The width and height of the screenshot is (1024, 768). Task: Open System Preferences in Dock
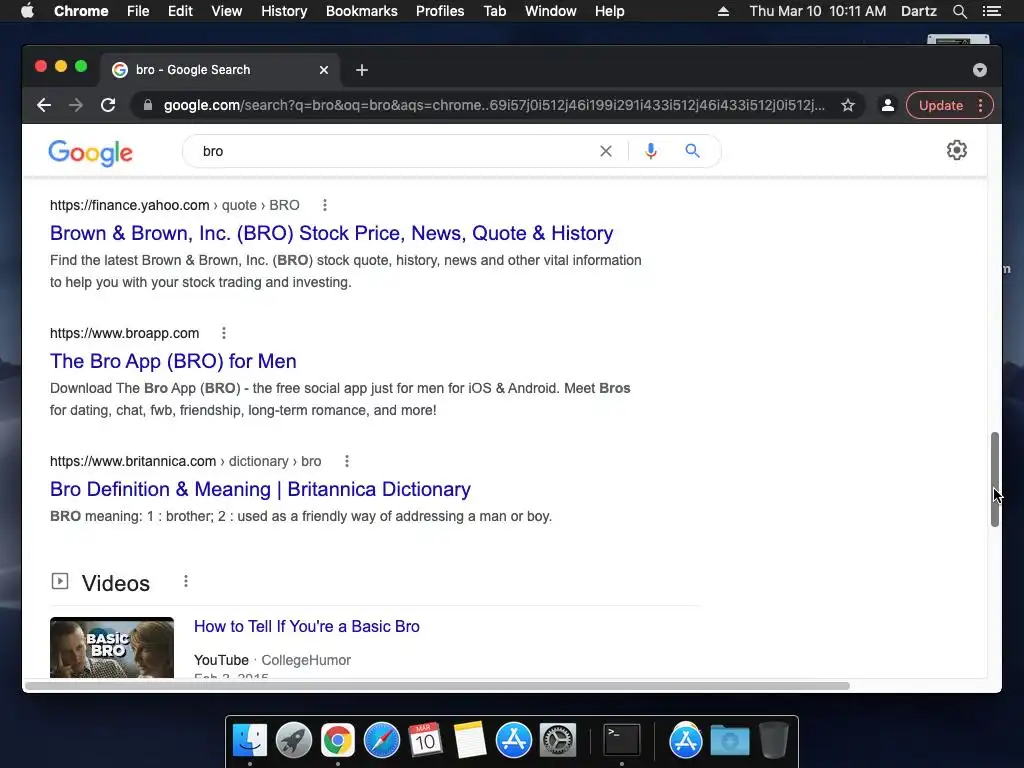pos(557,741)
